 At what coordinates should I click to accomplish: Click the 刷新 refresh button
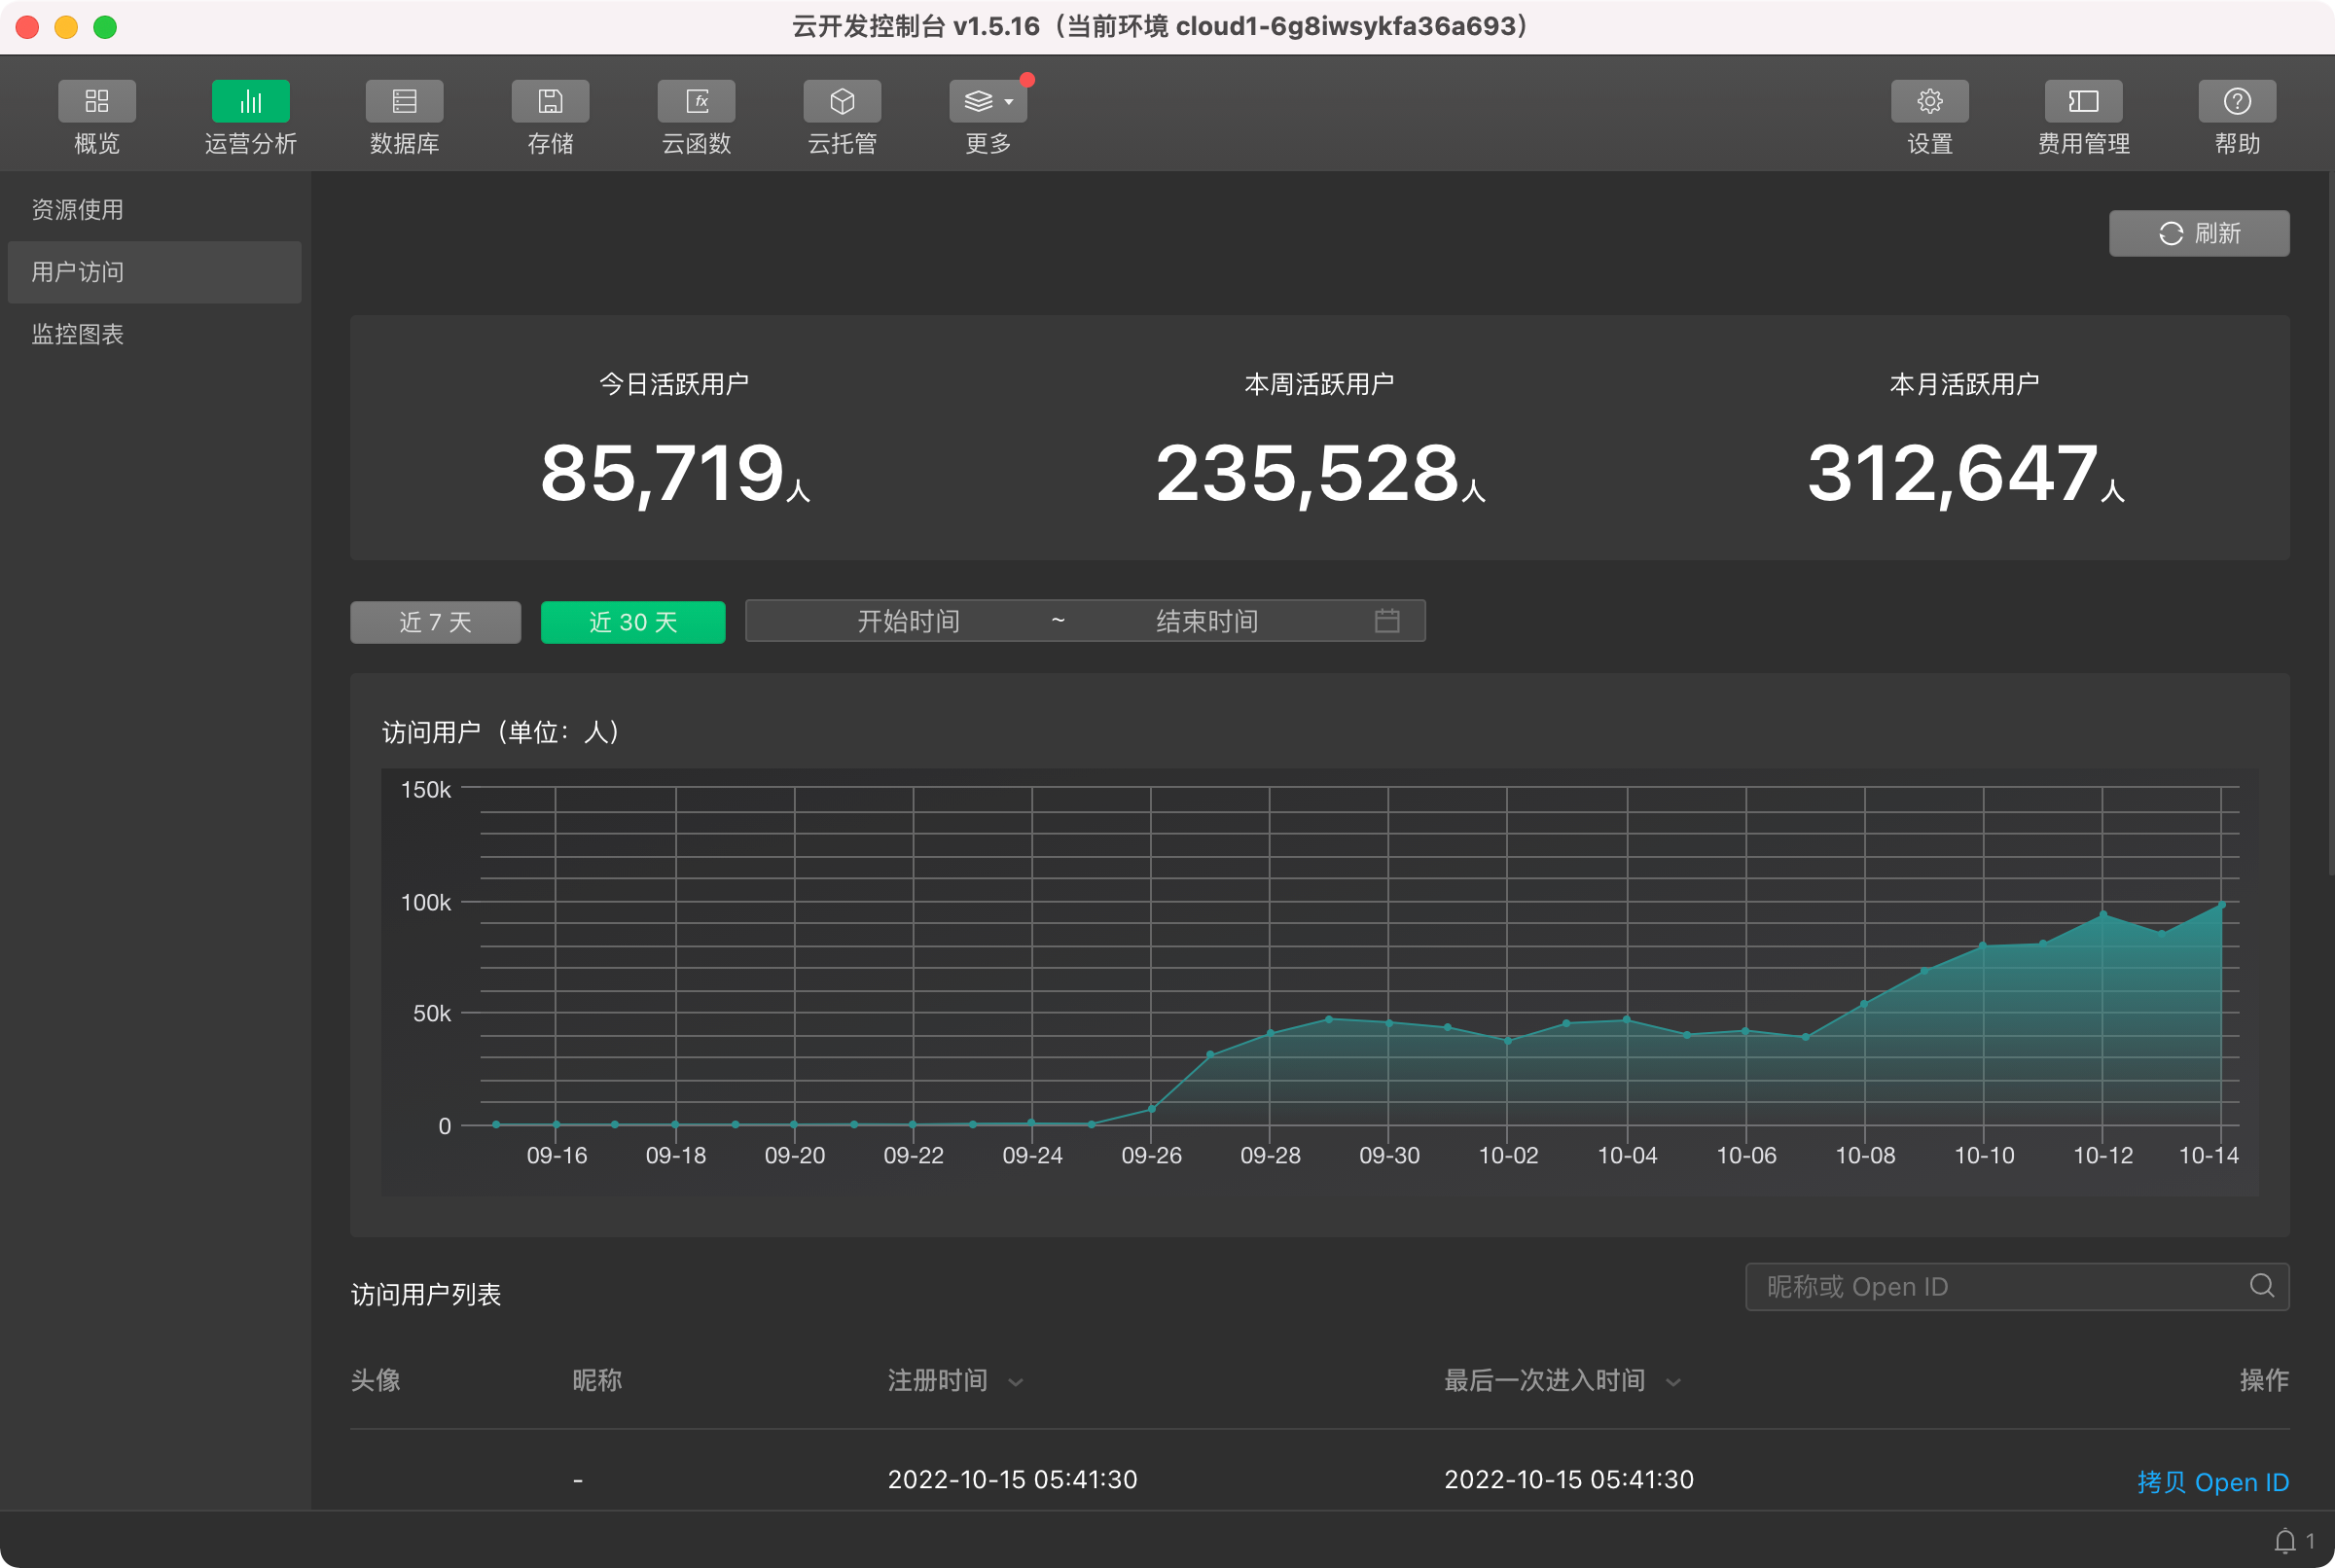coord(2198,233)
